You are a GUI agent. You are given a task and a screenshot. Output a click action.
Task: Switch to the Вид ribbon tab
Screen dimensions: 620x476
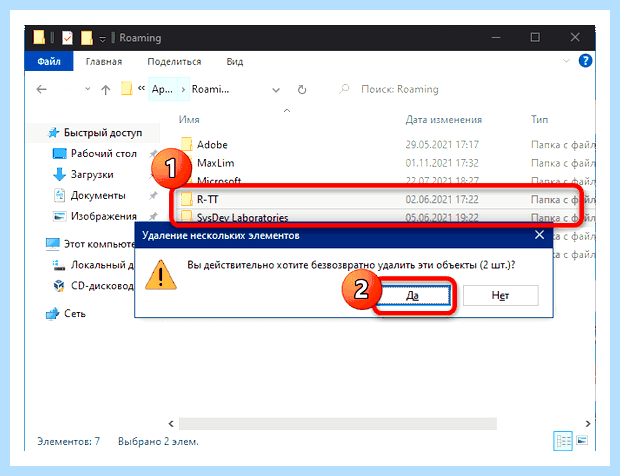[234, 62]
